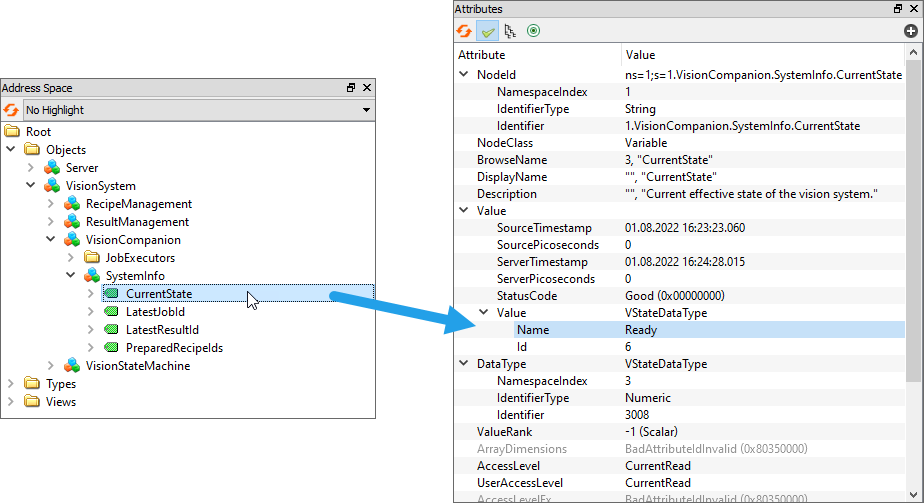Refresh the Address Space tree
This screenshot has width=924, height=503.
pyautogui.click(x=11, y=109)
